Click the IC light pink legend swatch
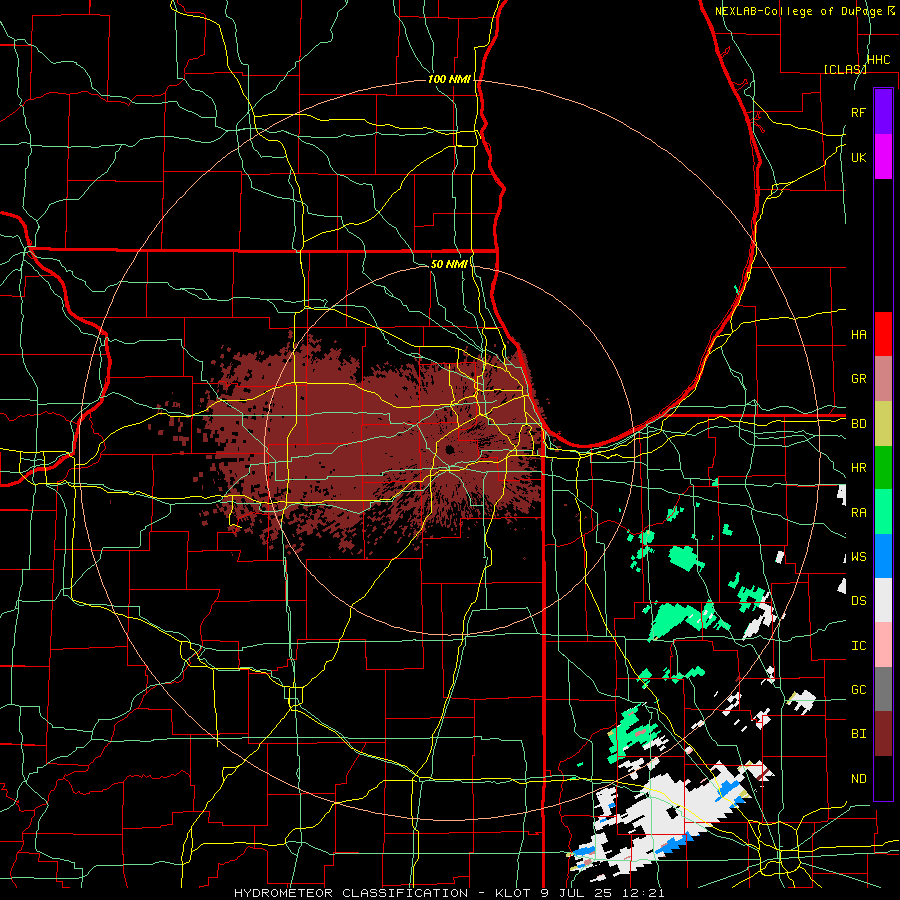The image size is (900, 900). (883, 645)
